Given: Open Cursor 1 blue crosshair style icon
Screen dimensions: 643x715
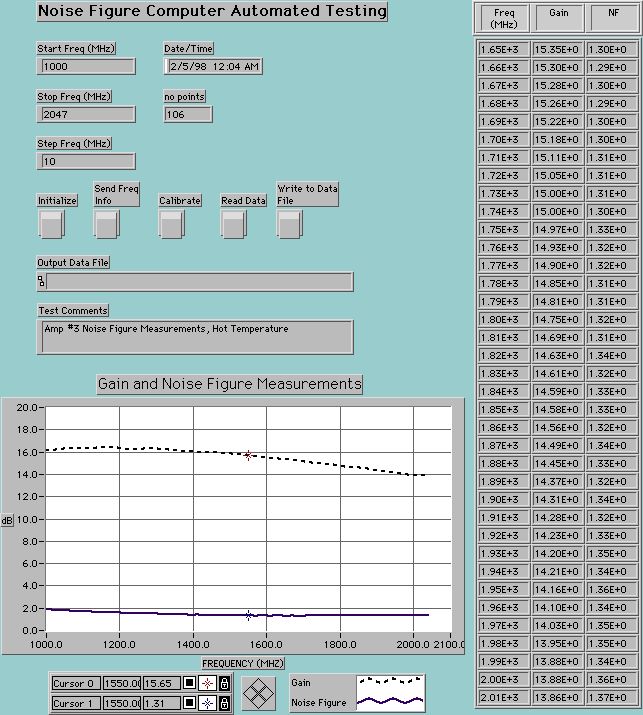Looking at the screenshot, I should click(x=207, y=703).
